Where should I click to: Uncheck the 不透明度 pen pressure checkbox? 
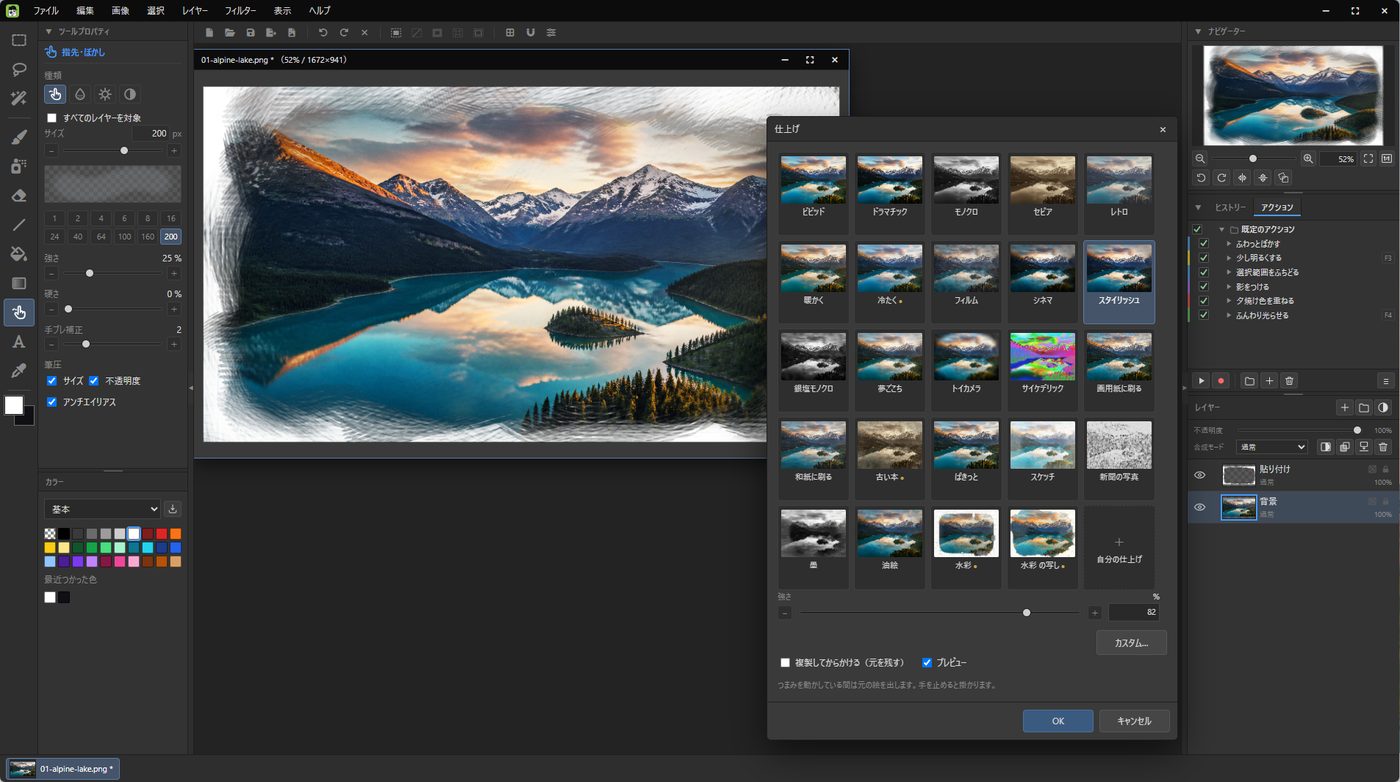(x=94, y=381)
